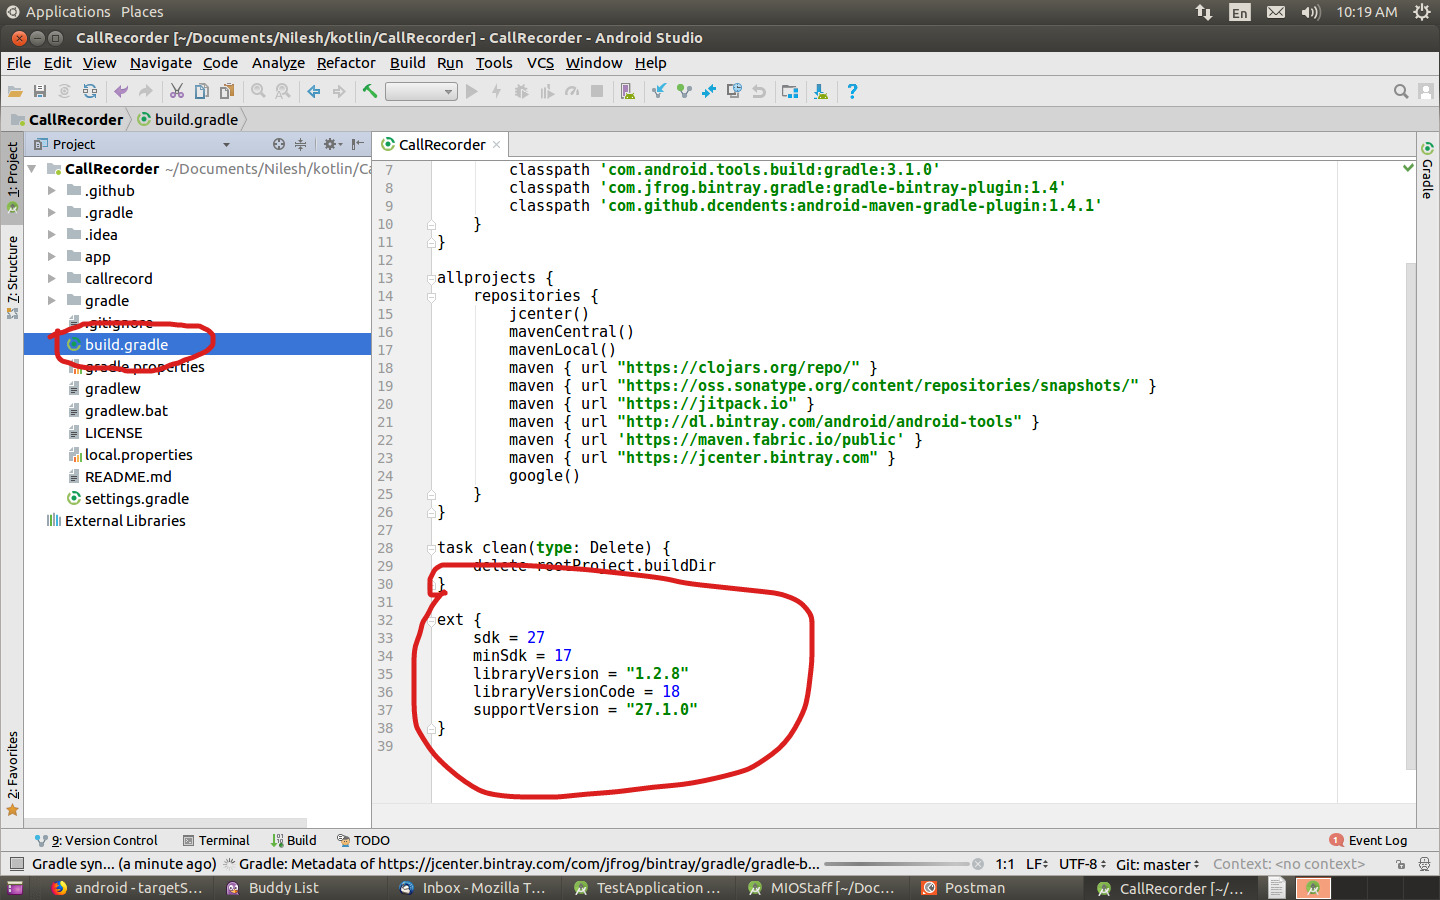The width and height of the screenshot is (1440, 900).
Task: Click the Navigate Back blue arrow
Action: tap(314, 91)
